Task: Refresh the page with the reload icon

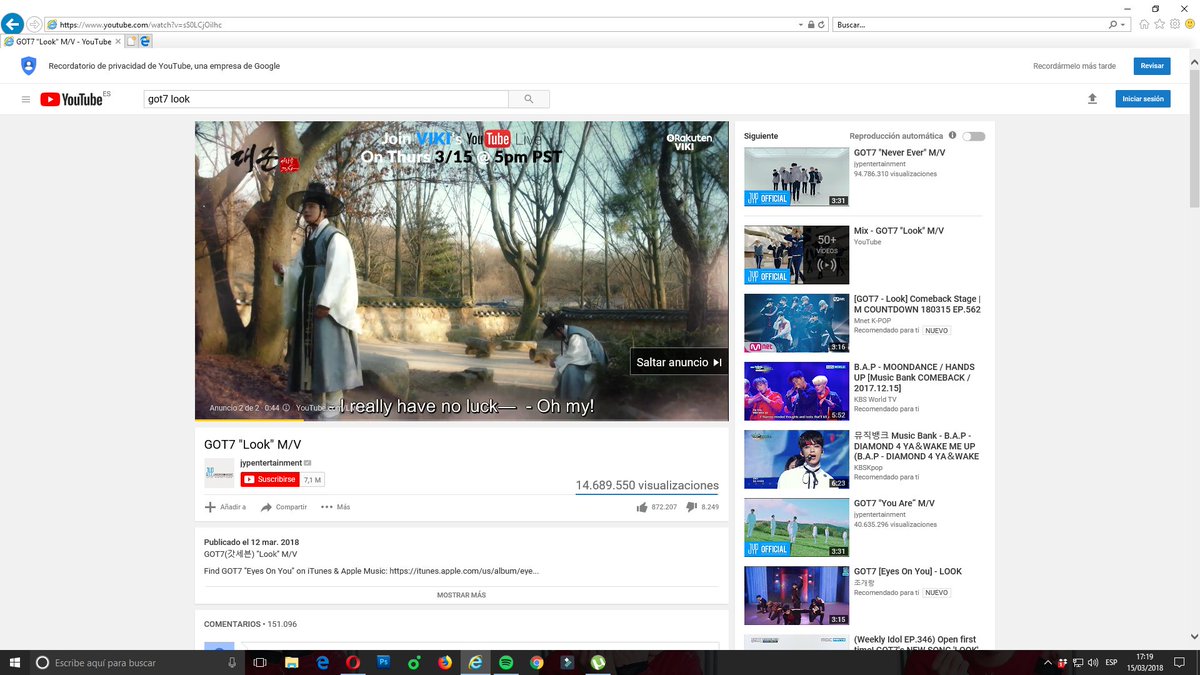Action: pyautogui.click(x=821, y=24)
